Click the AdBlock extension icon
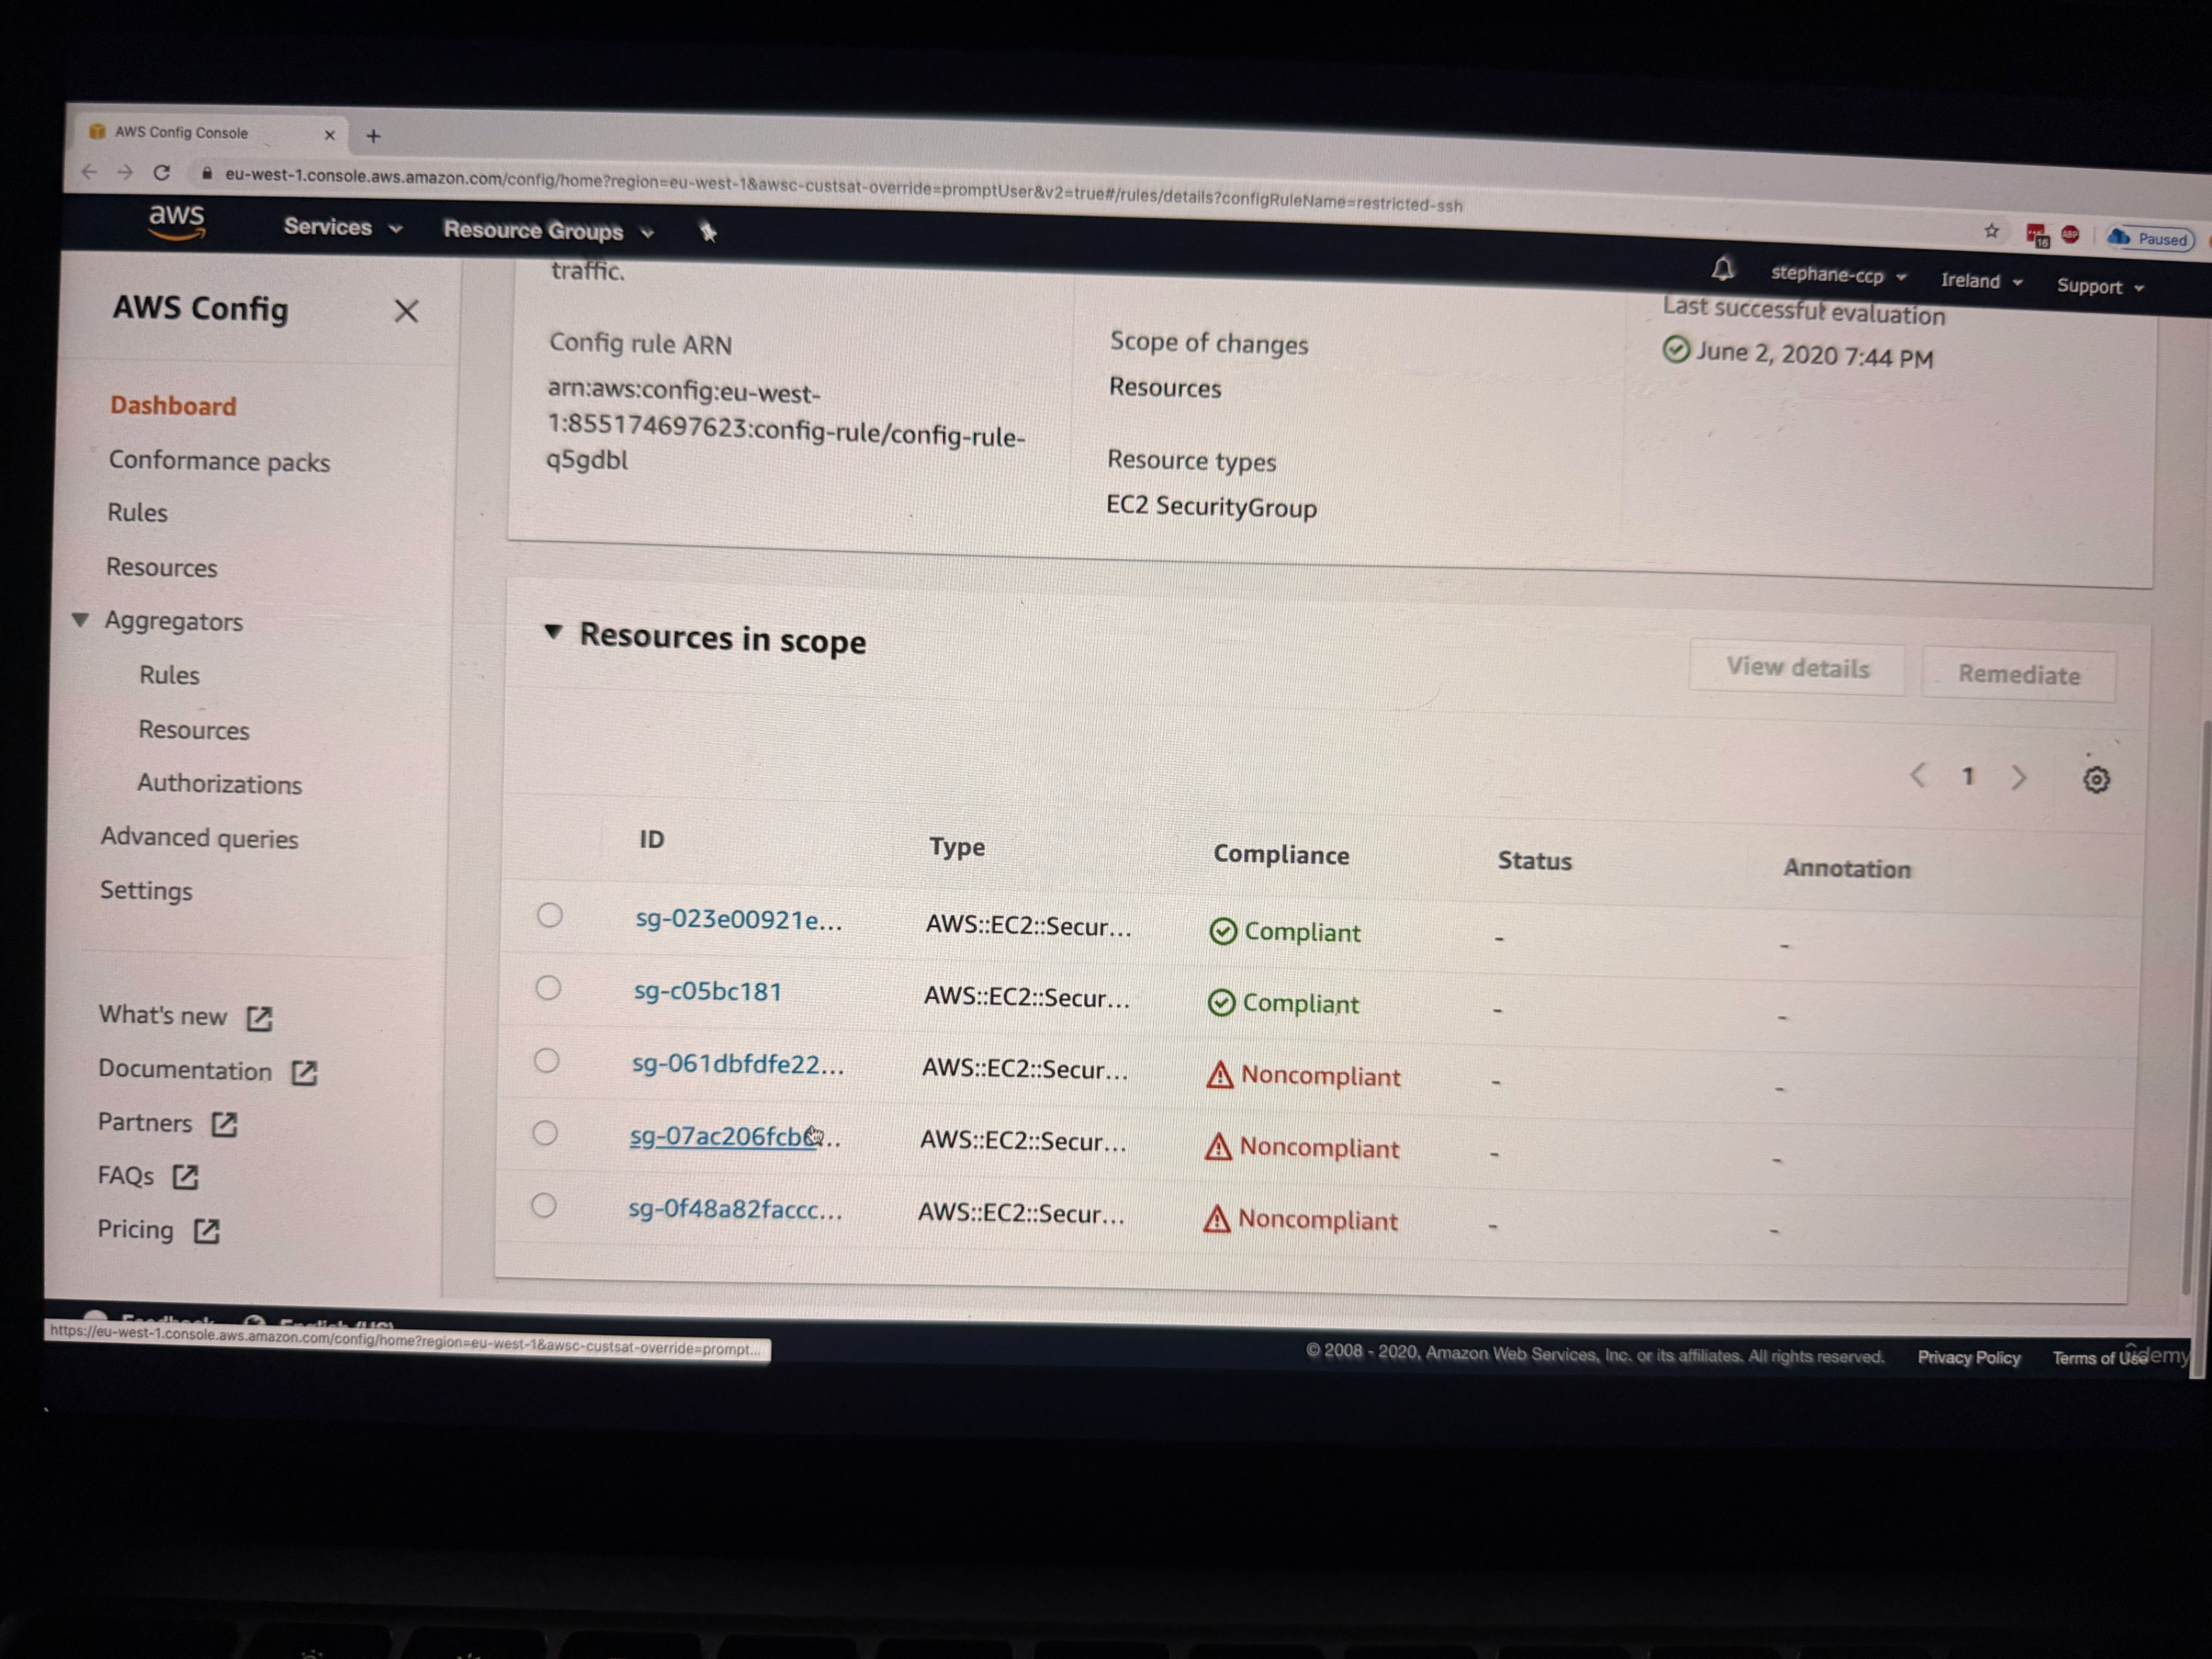2212x1659 pixels. pyautogui.click(x=2070, y=235)
